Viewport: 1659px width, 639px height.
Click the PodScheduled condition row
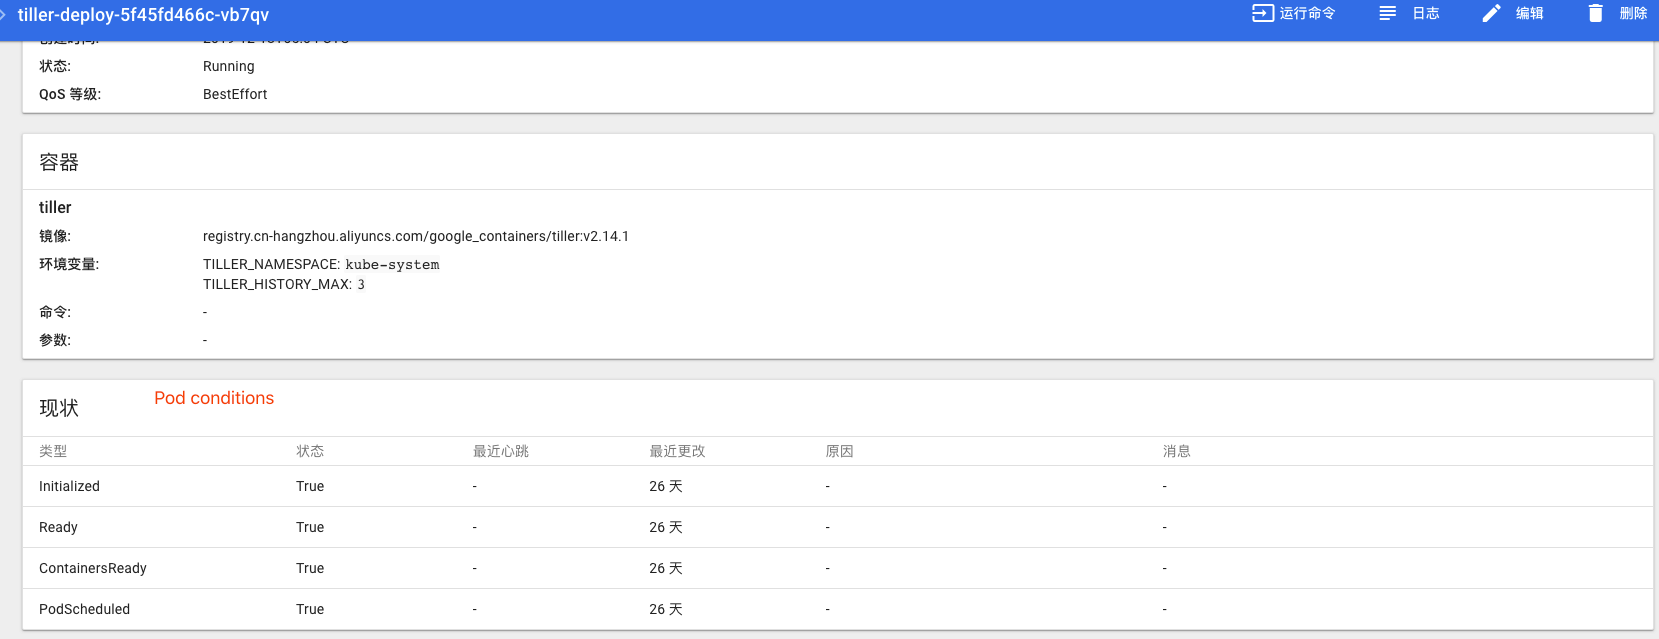[838, 609]
